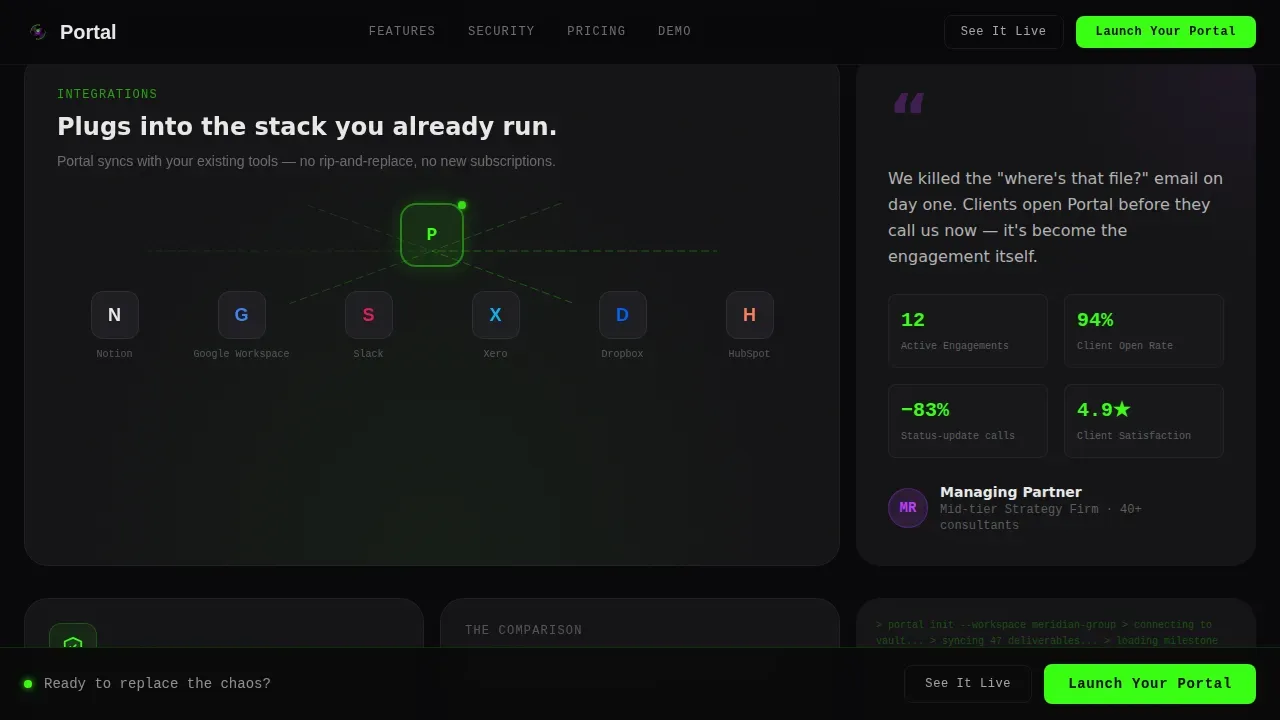Click the green shield icon in lower card
This screenshot has height=720, width=1280.
73,640
